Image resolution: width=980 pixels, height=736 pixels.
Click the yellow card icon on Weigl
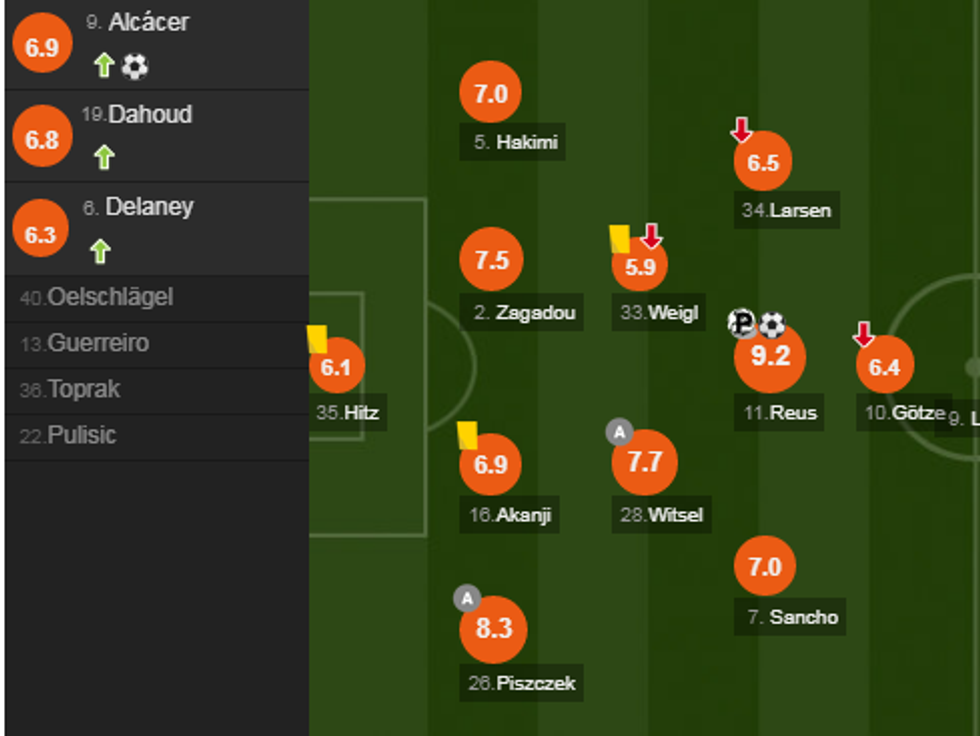coord(620,238)
